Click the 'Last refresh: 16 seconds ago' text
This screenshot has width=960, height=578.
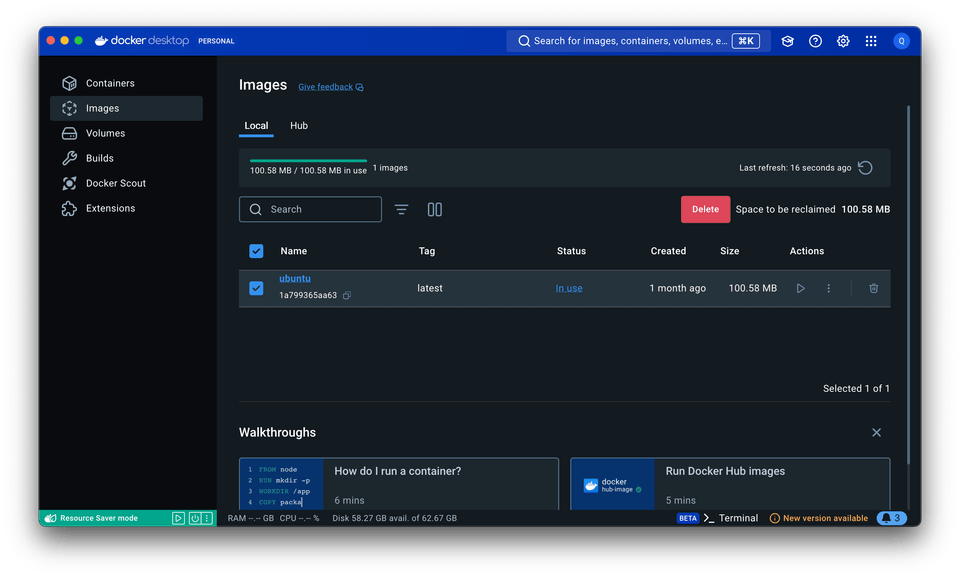pyautogui.click(x=795, y=168)
